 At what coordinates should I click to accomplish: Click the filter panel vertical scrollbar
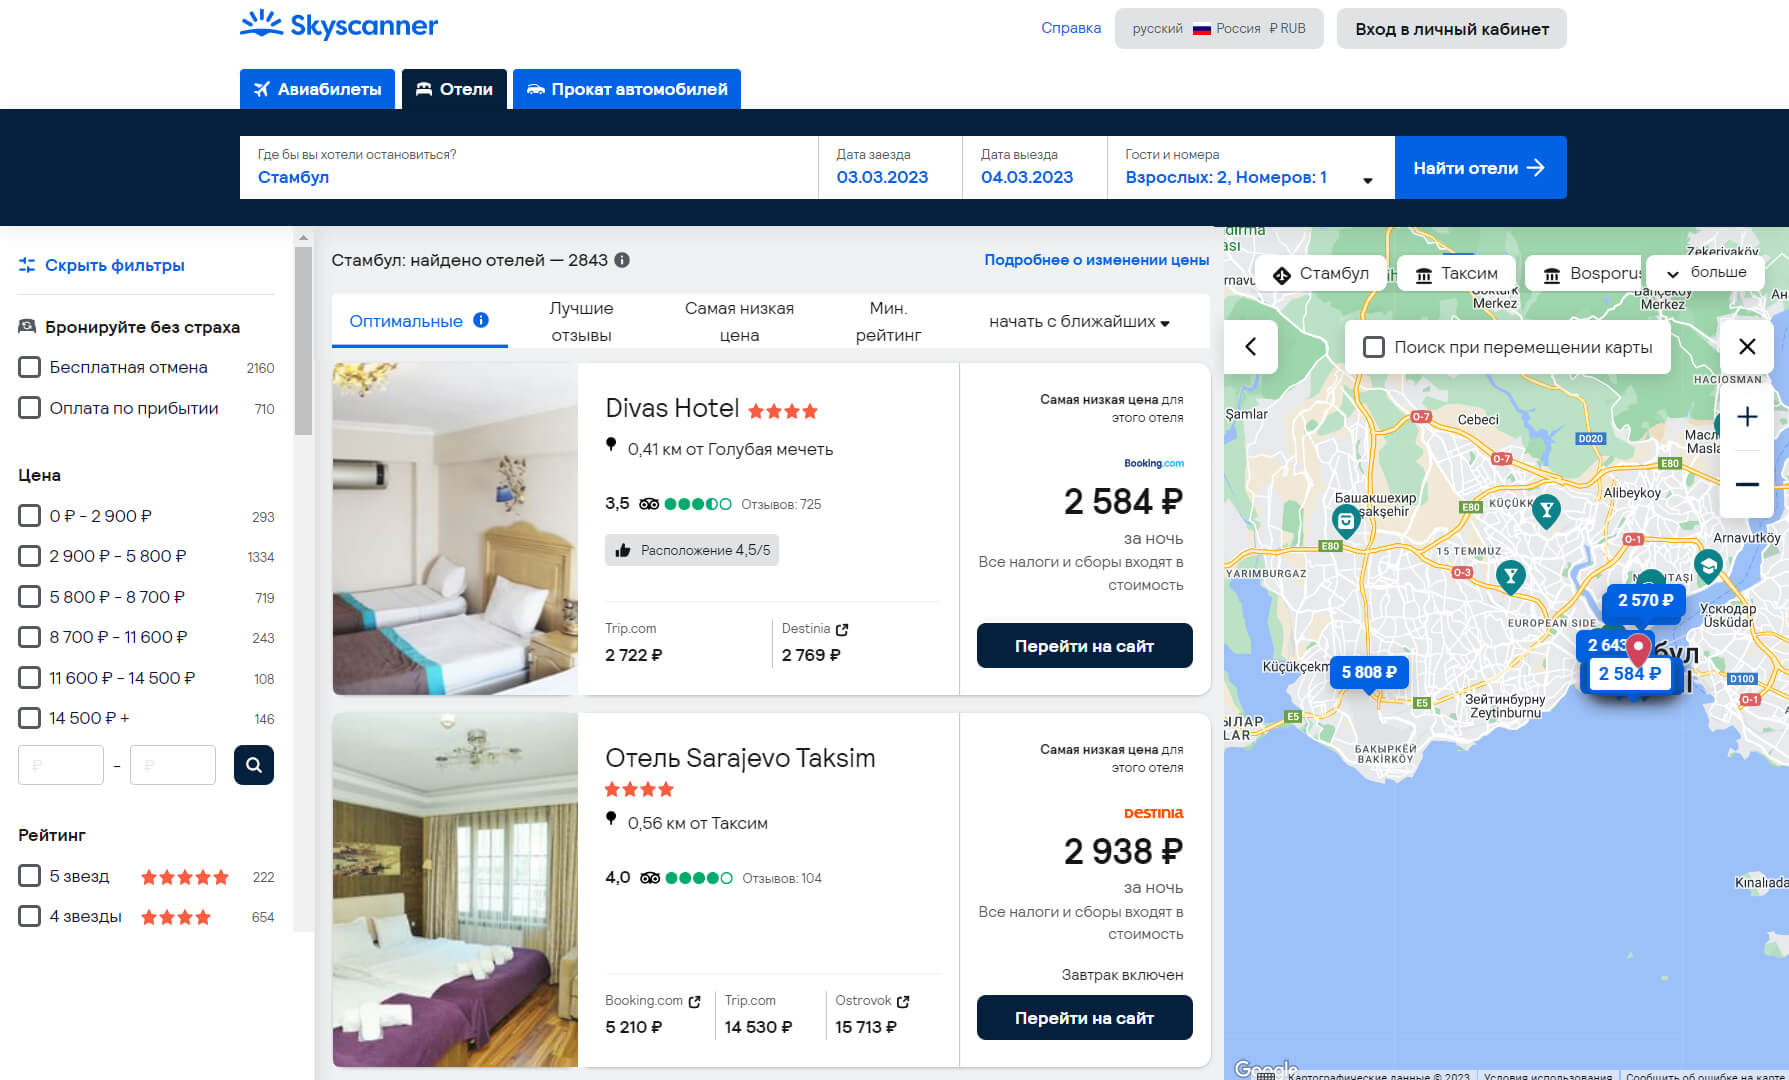(304, 340)
